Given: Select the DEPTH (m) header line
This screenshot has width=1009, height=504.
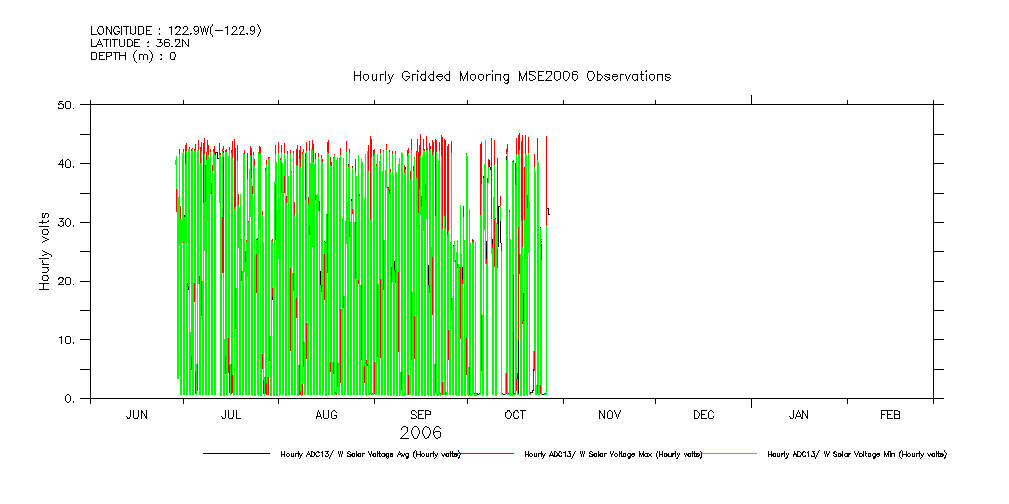Looking at the screenshot, I should coord(133,57).
